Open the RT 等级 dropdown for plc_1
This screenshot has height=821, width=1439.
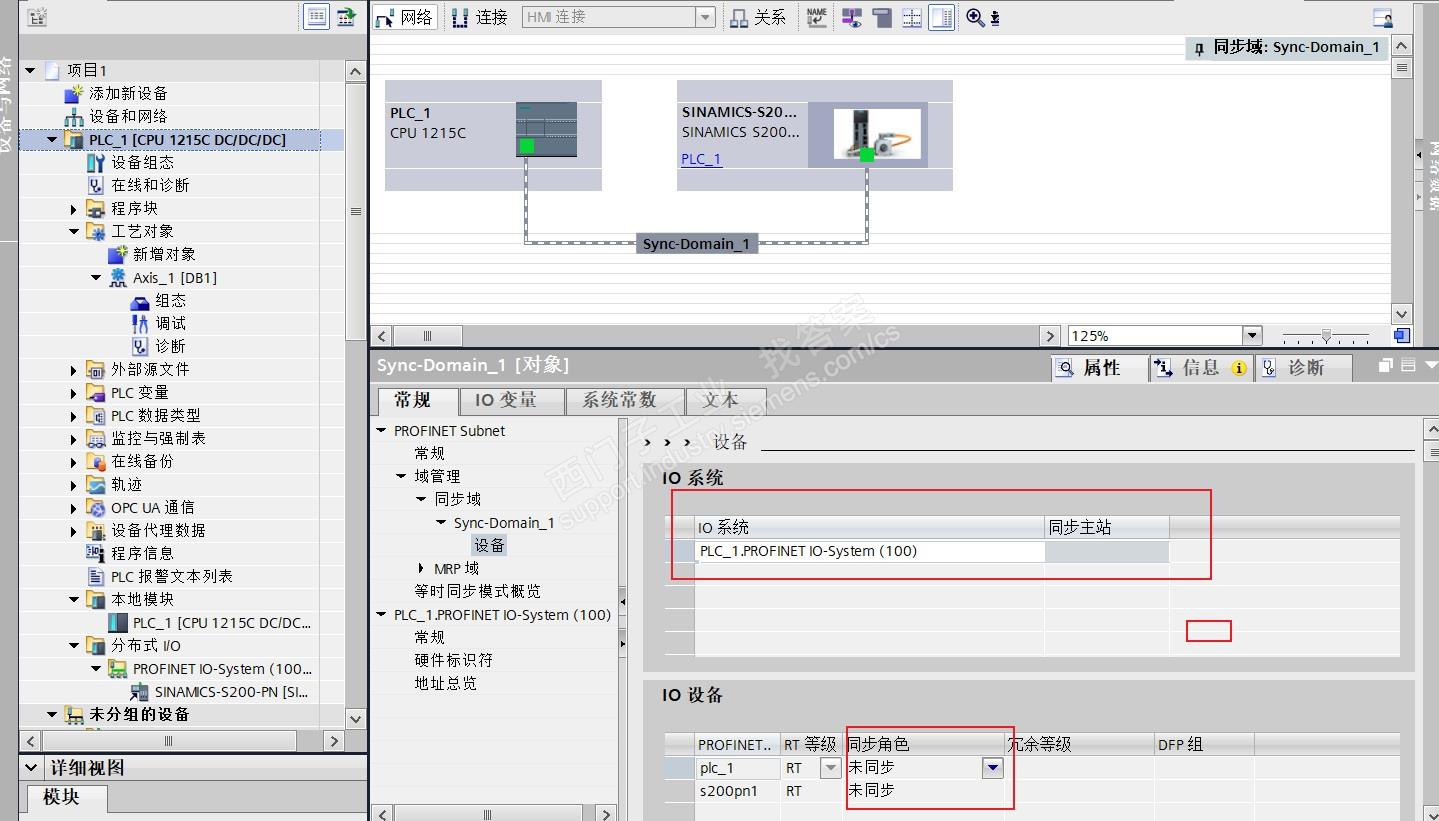(830, 768)
